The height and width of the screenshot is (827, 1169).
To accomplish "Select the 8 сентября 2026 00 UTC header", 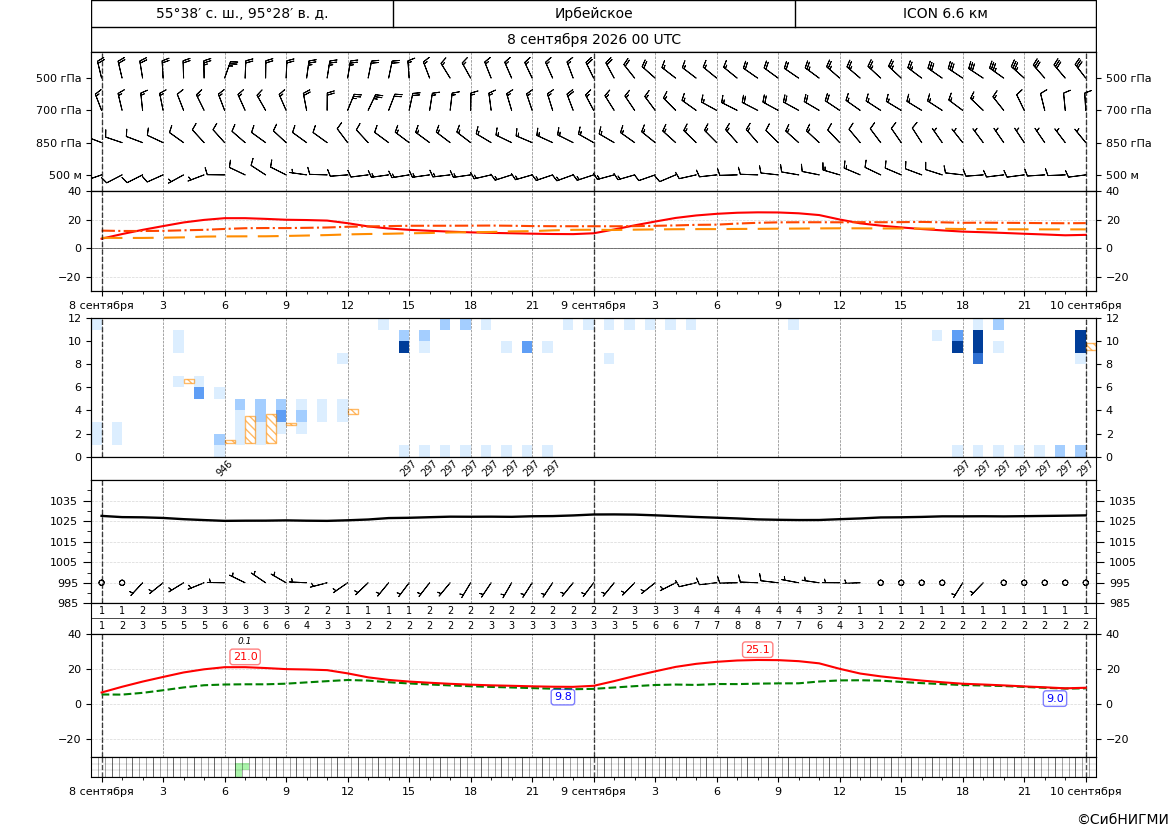I will [x=593, y=40].
